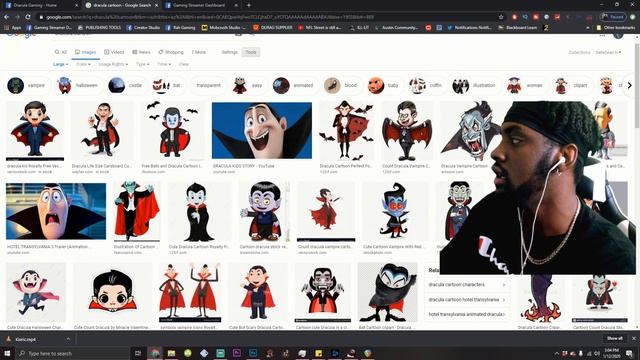Switch to the News results tab

(x=141, y=52)
